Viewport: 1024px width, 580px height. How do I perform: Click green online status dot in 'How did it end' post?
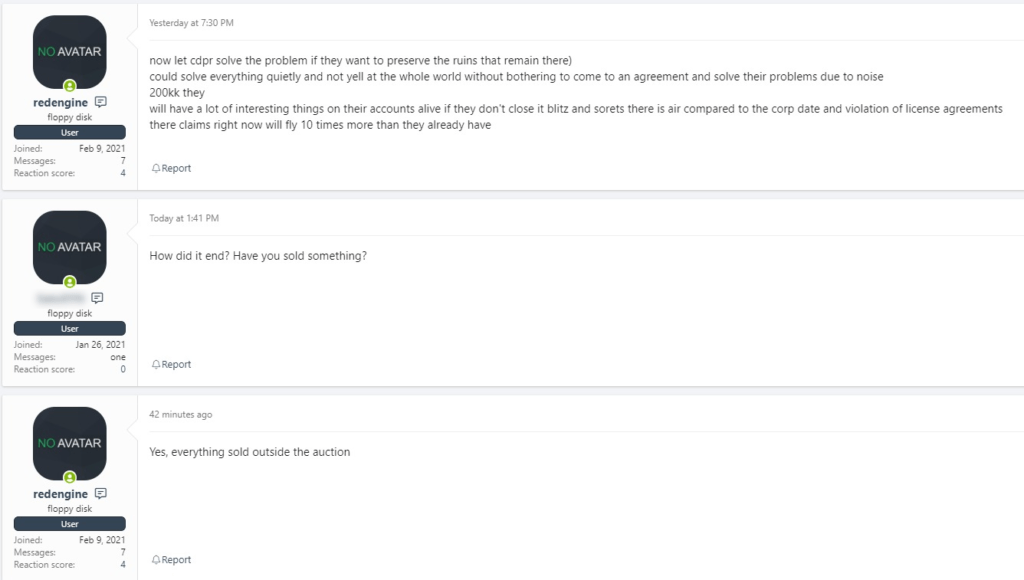pos(70,282)
